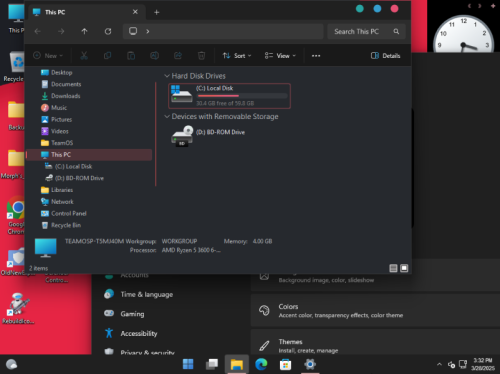Screen dimensions: 500x374
Task: Click the Windows Start button
Action: (188, 364)
